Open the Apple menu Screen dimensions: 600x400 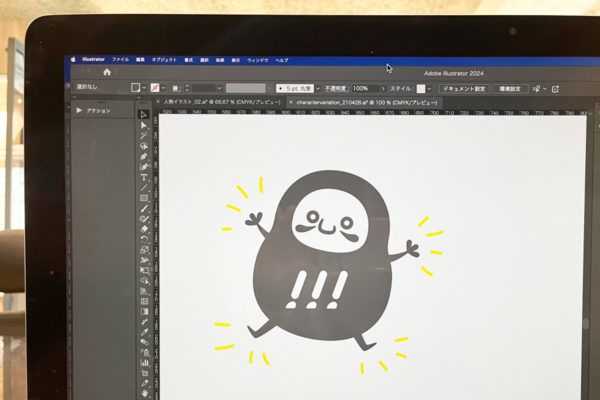pos(73,59)
